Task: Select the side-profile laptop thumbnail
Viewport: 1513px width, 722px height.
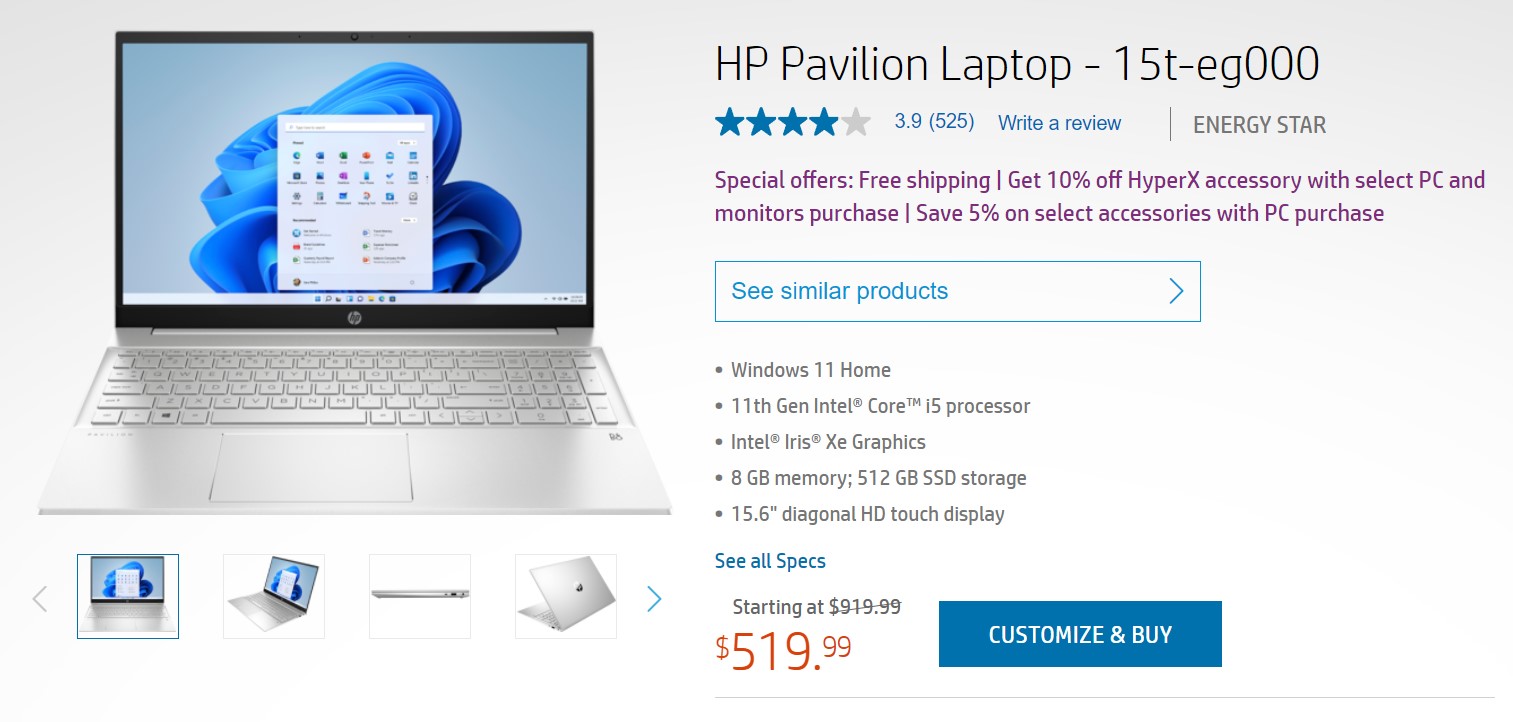Action: click(x=420, y=596)
